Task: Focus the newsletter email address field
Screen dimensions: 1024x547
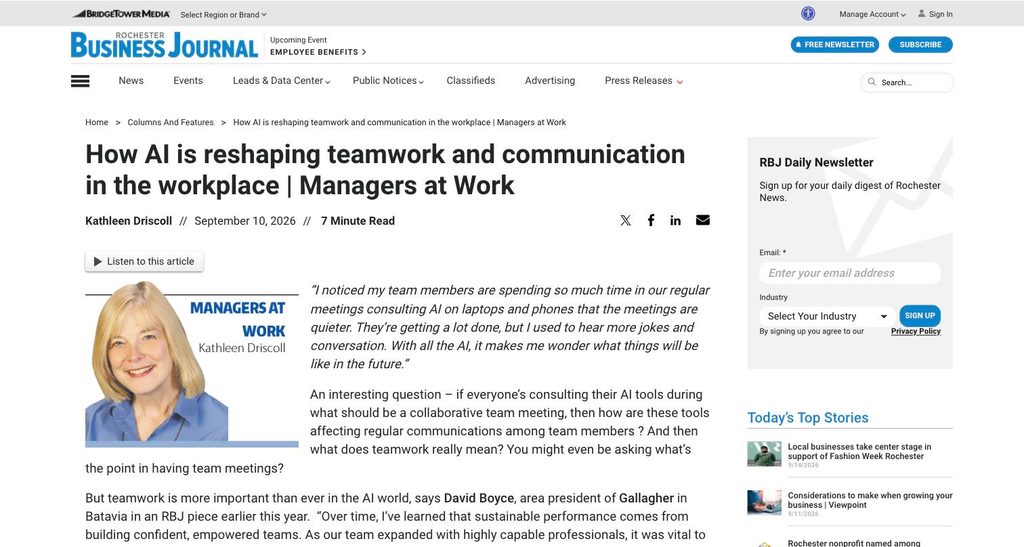Action: point(850,274)
